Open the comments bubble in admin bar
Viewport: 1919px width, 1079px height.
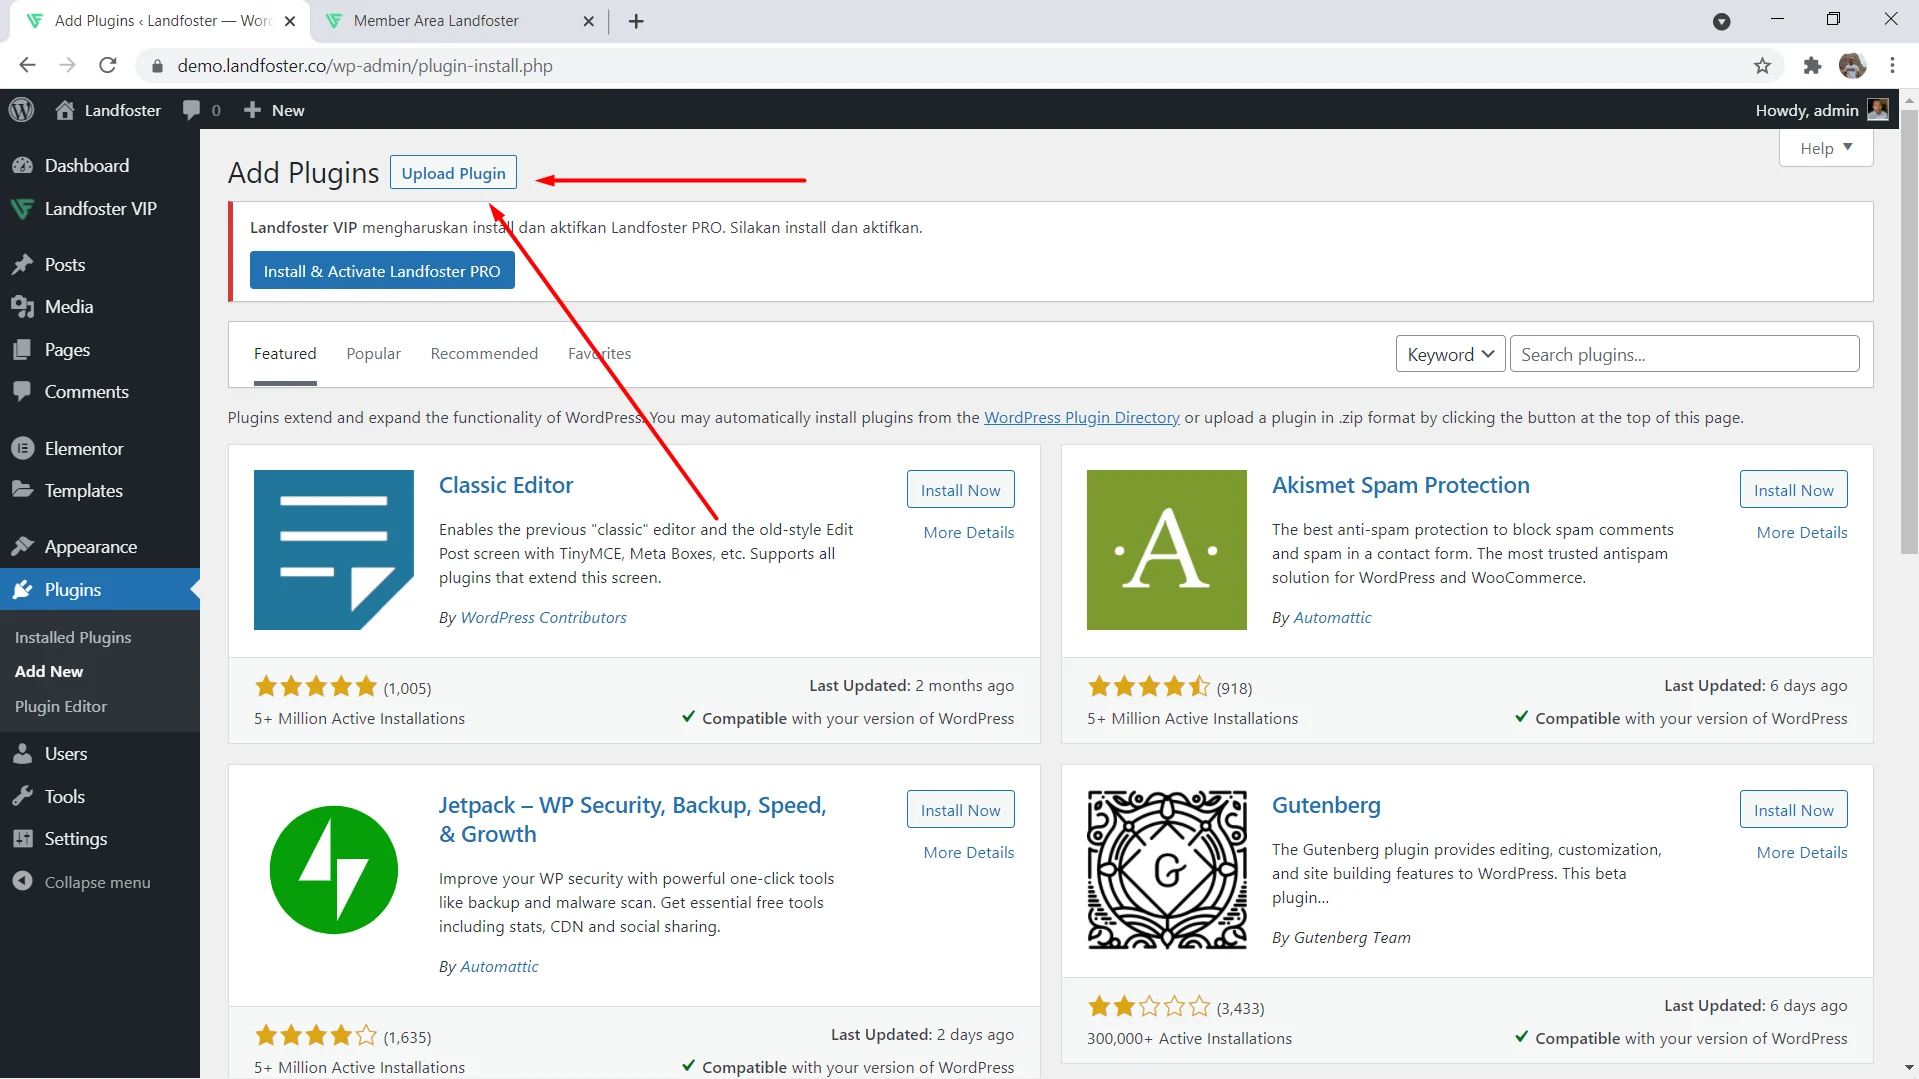tap(191, 110)
